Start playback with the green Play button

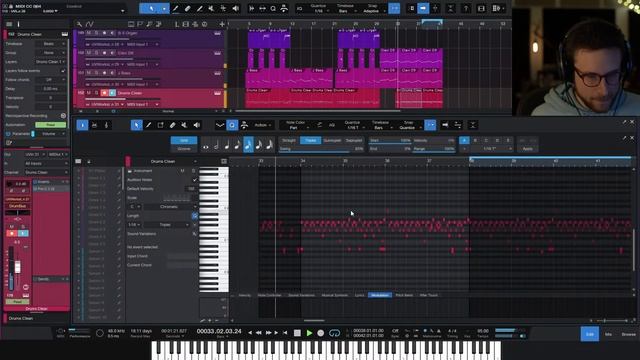click(309, 333)
